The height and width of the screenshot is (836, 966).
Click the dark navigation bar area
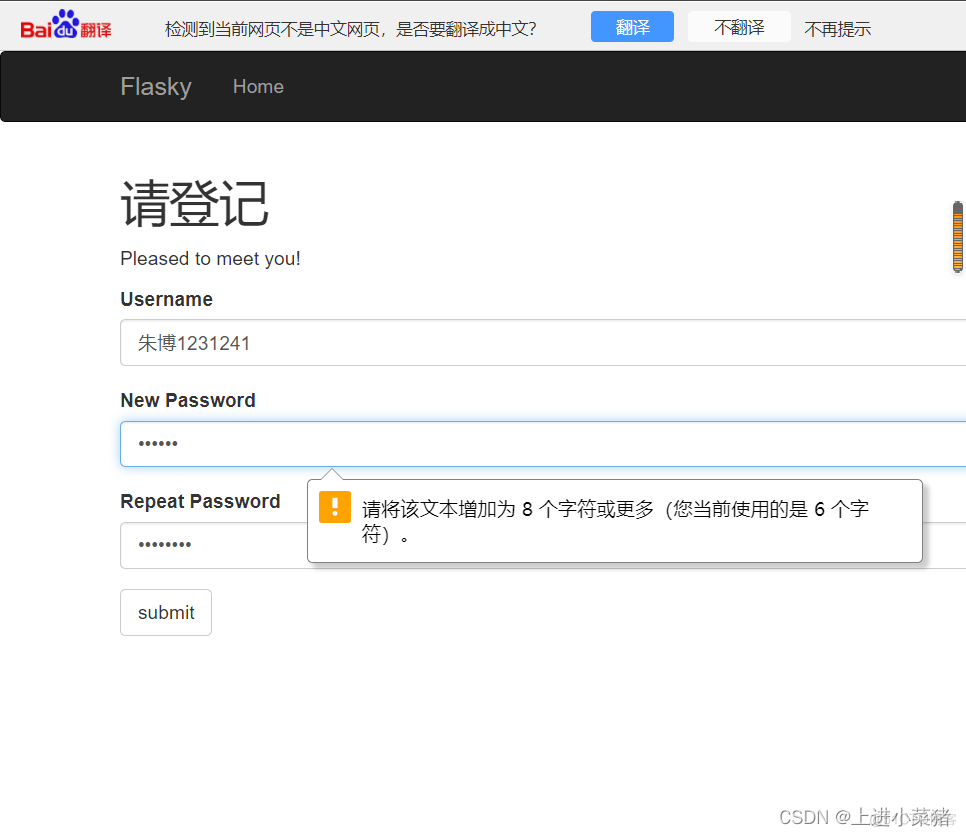pyautogui.click(x=600, y=86)
